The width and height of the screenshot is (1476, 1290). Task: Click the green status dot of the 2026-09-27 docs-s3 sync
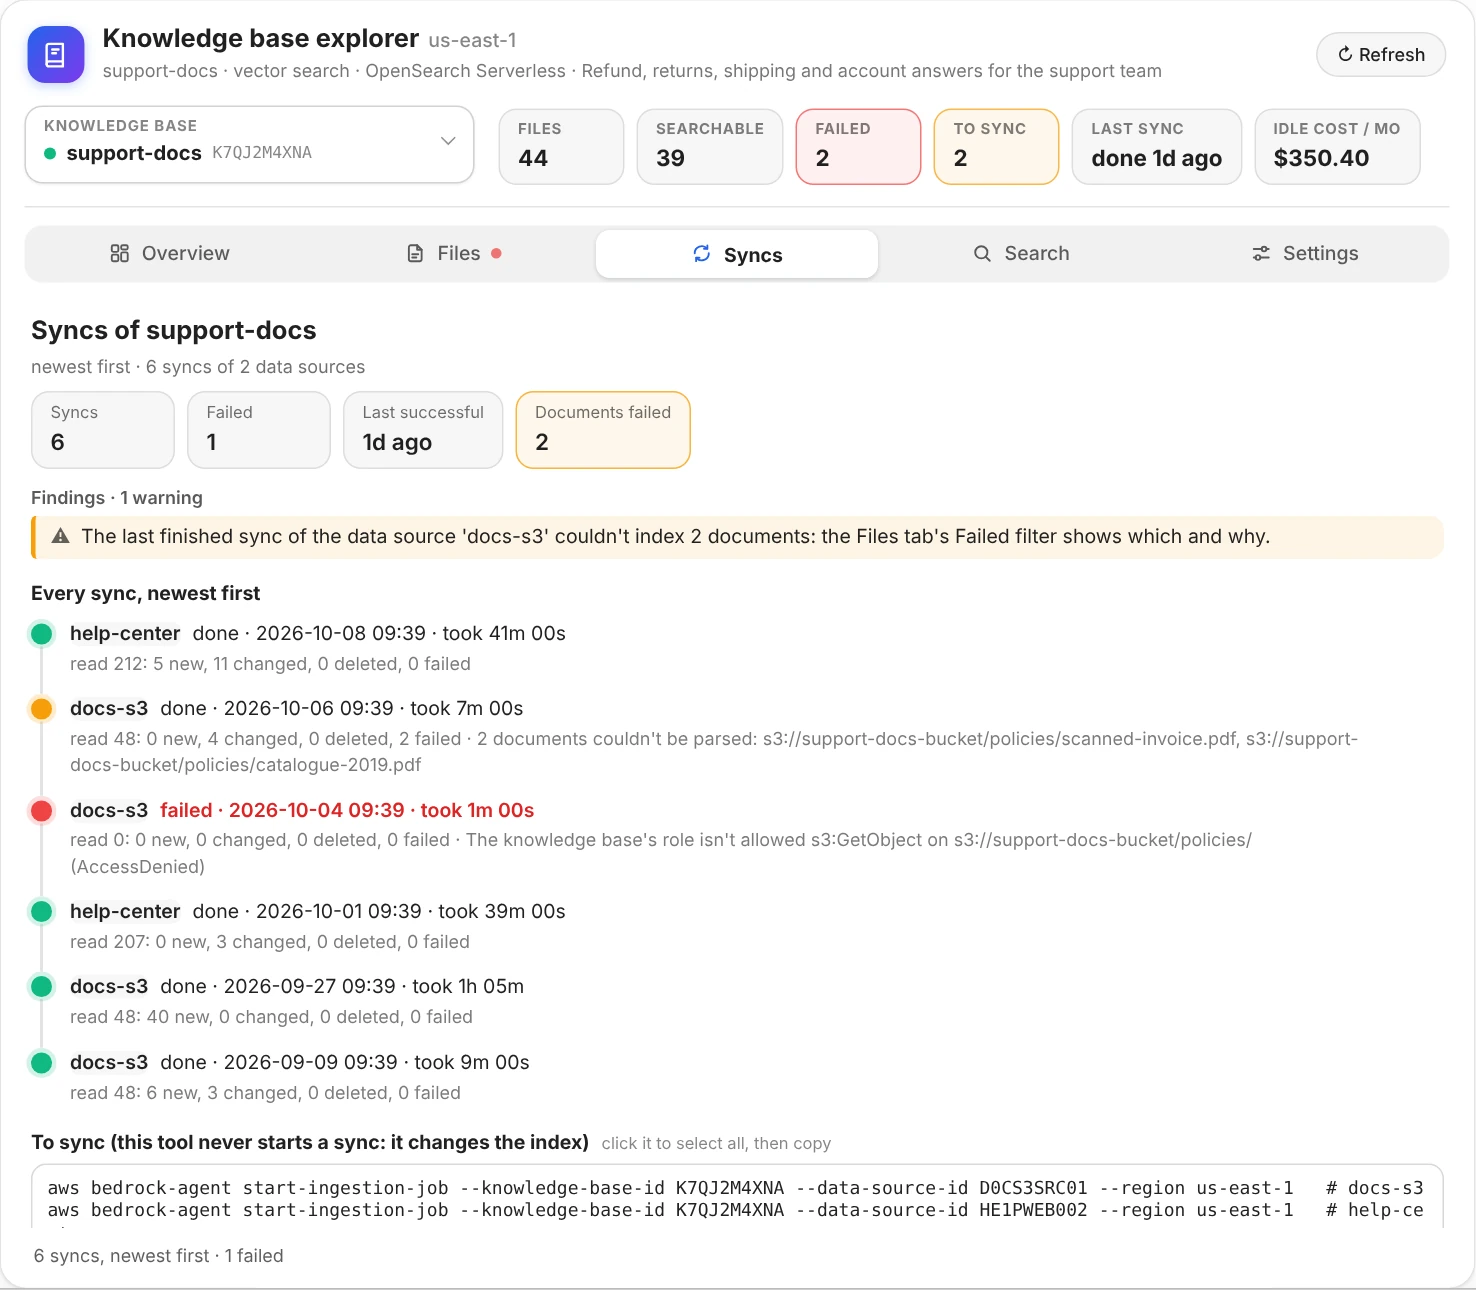coord(42,987)
